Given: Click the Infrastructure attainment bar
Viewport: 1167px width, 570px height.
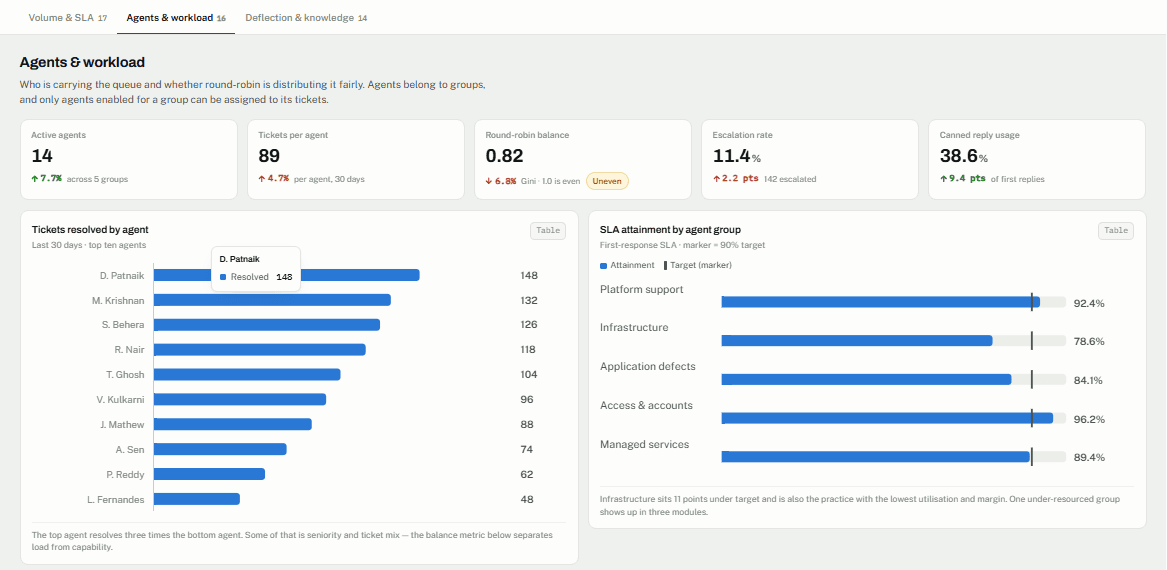Looking at the screenshot, I should coord(857,340).
